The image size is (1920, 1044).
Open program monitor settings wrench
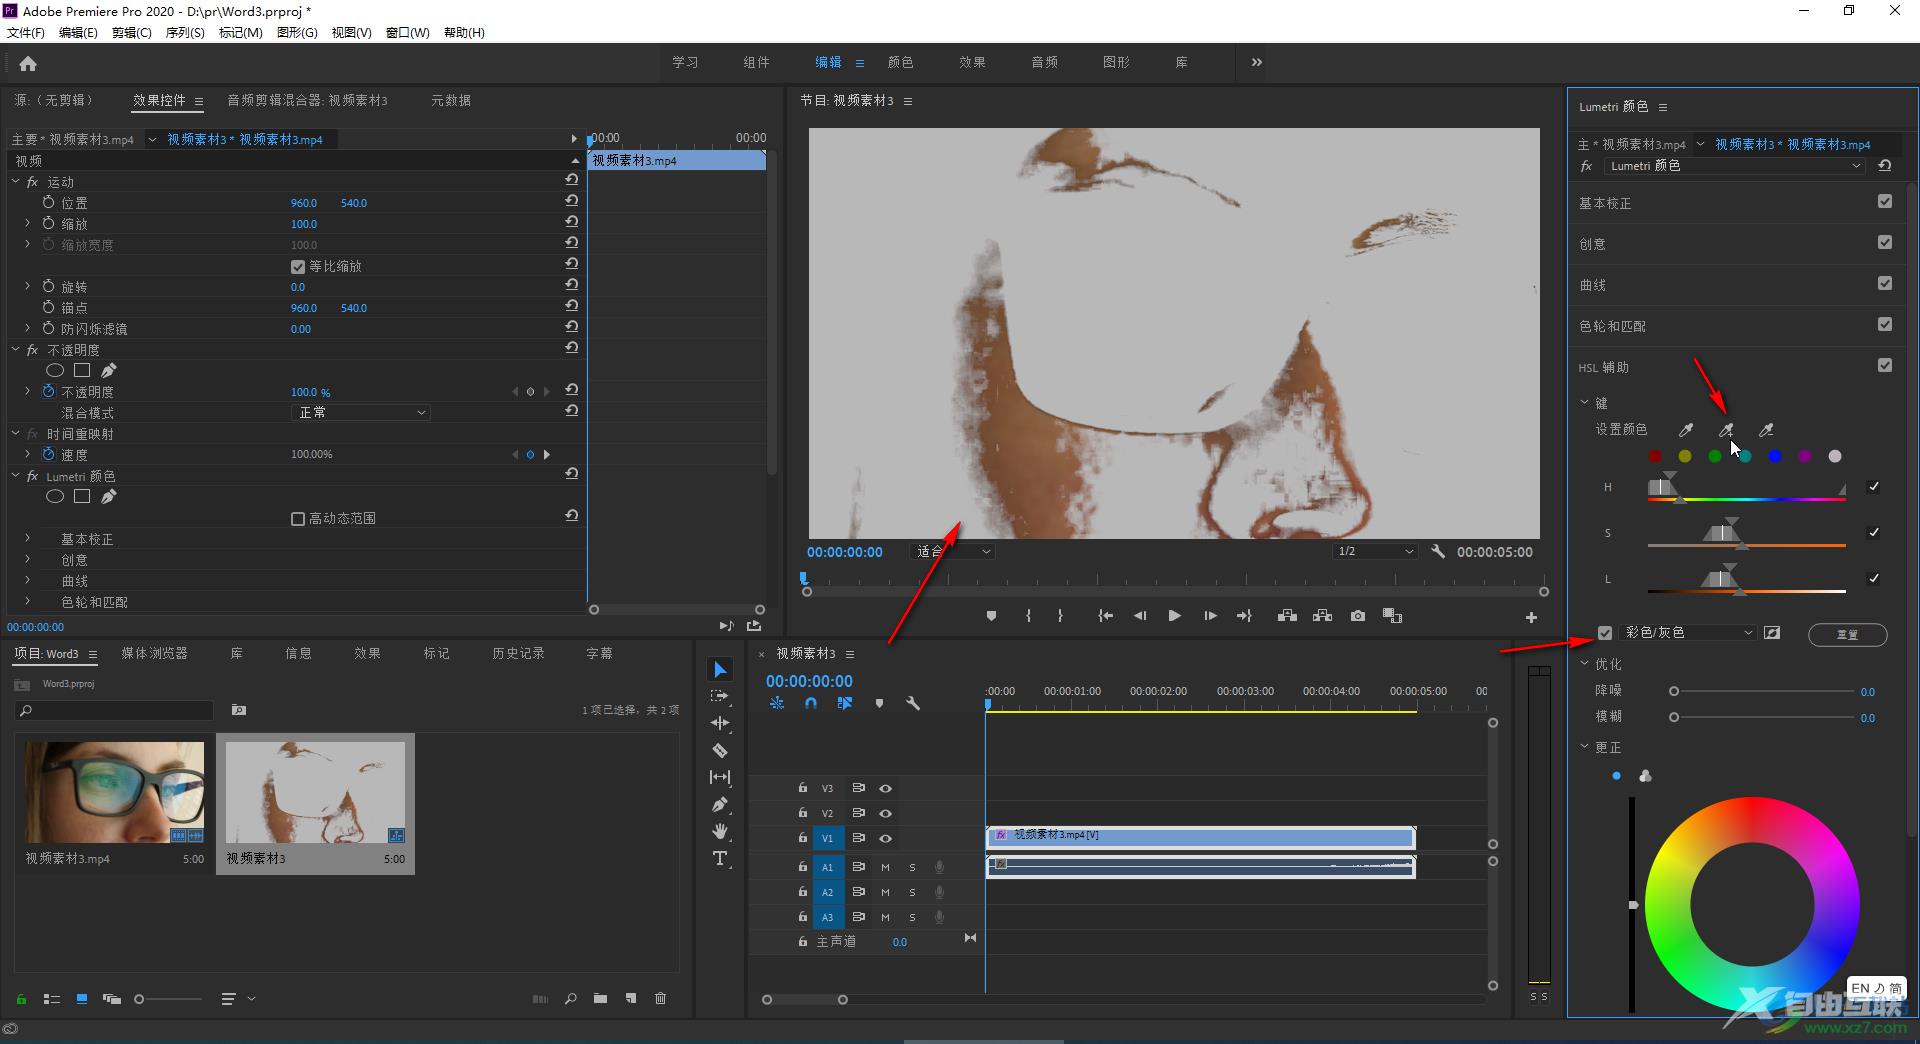(1438, 551)
